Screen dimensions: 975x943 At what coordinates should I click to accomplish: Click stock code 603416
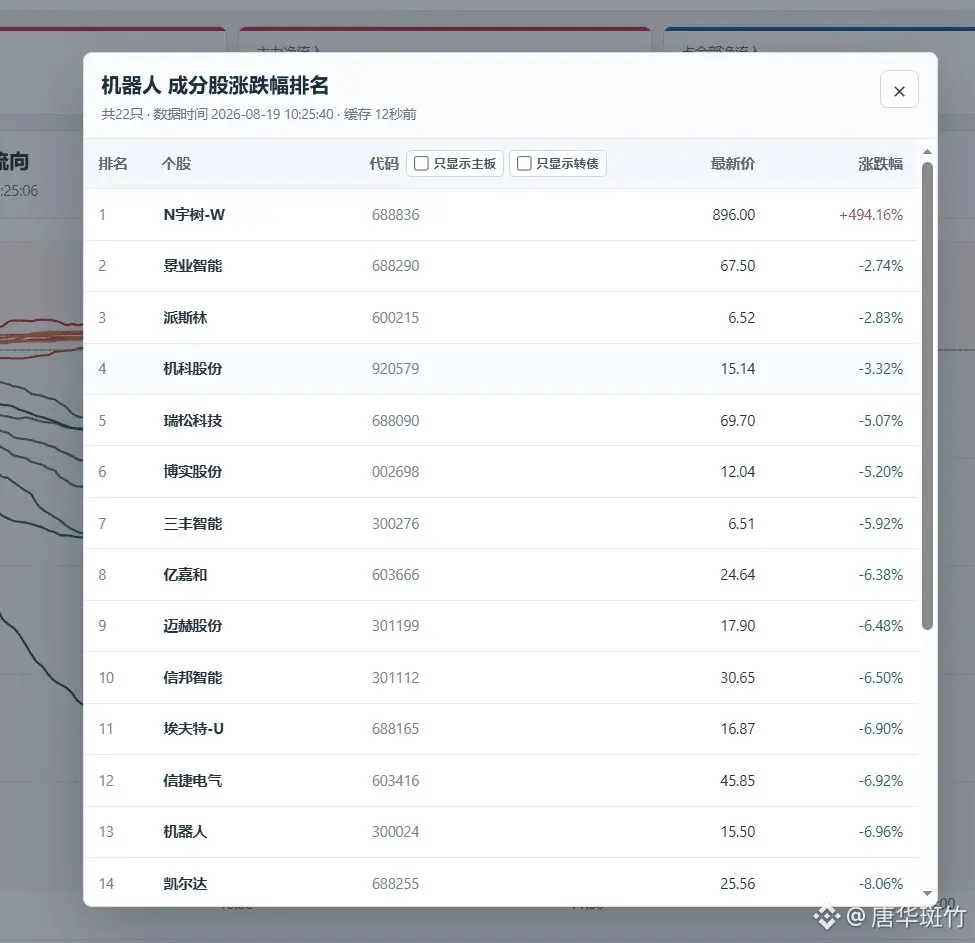pyautogui.click(x=395, y=781)
